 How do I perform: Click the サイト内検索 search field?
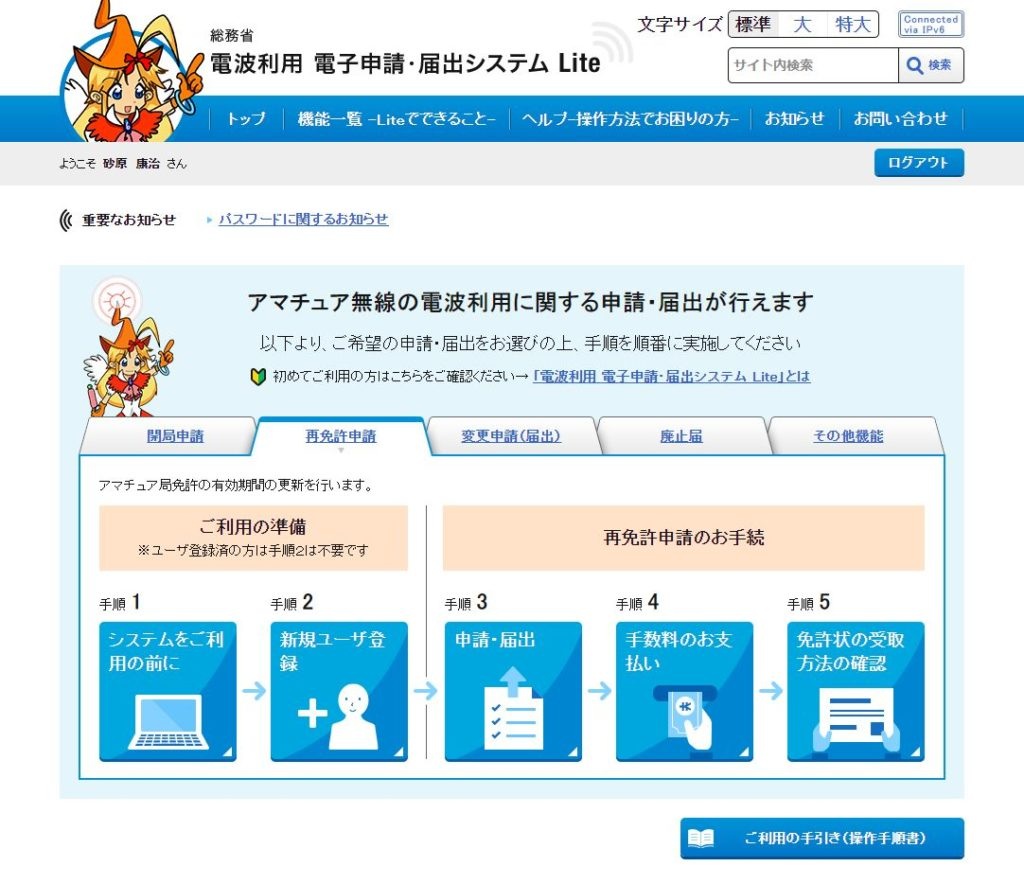point(812,66)
